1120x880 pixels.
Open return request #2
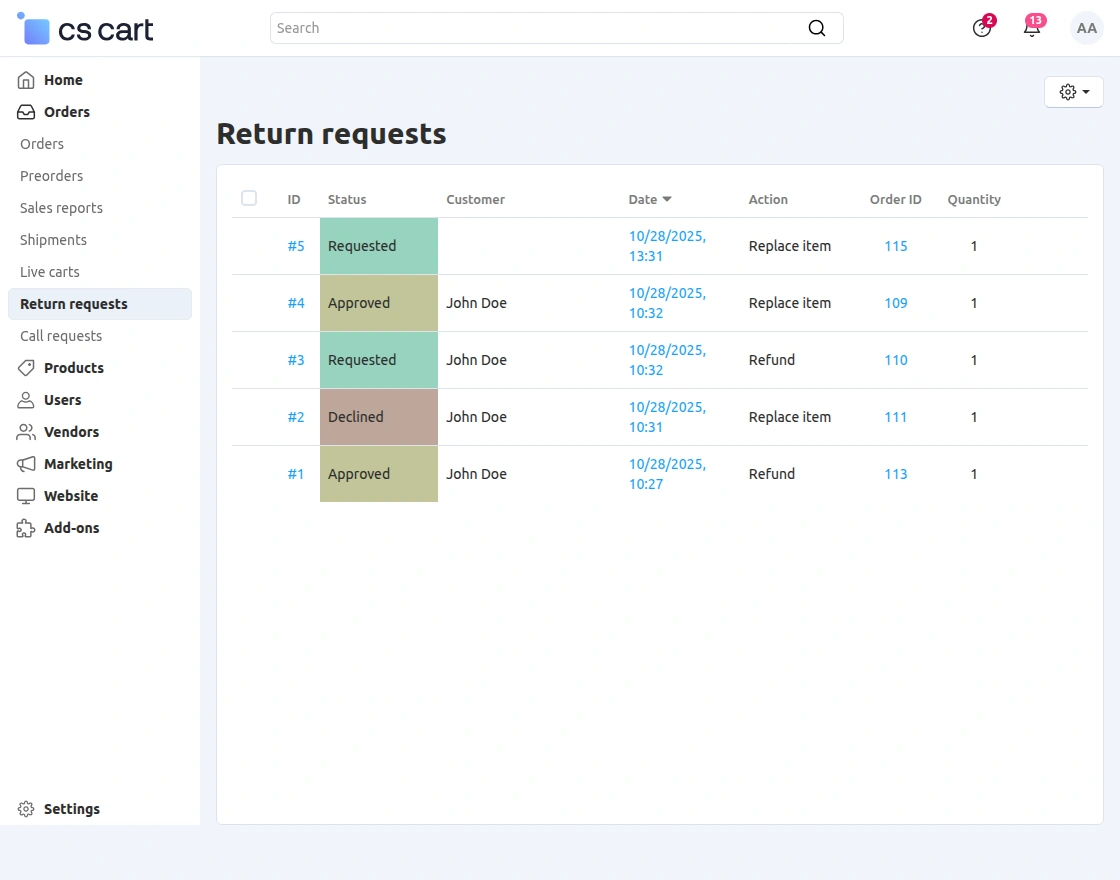[296, 417]
